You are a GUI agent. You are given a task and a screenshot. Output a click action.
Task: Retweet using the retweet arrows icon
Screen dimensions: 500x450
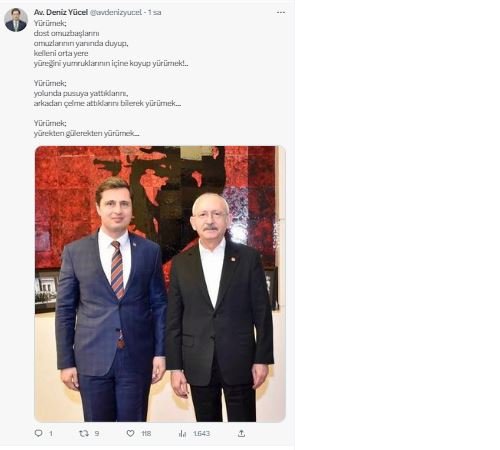(x=84, y=433)
